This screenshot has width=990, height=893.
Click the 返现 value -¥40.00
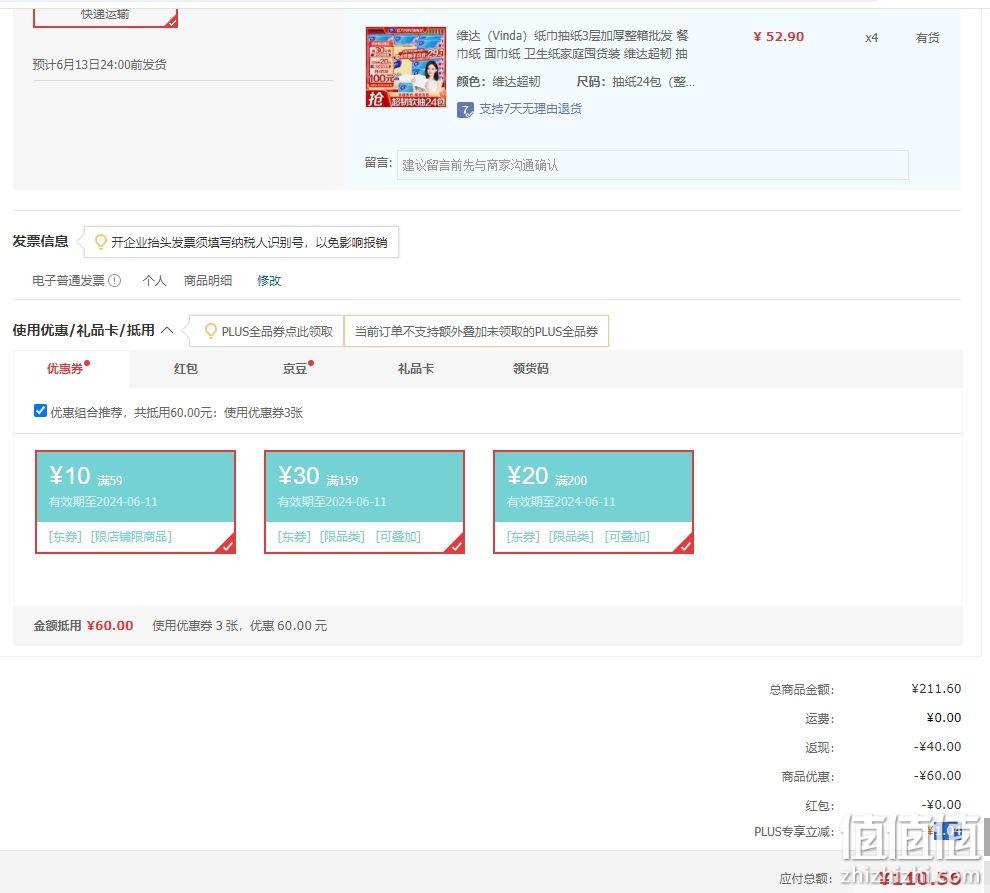pos(937,746)
